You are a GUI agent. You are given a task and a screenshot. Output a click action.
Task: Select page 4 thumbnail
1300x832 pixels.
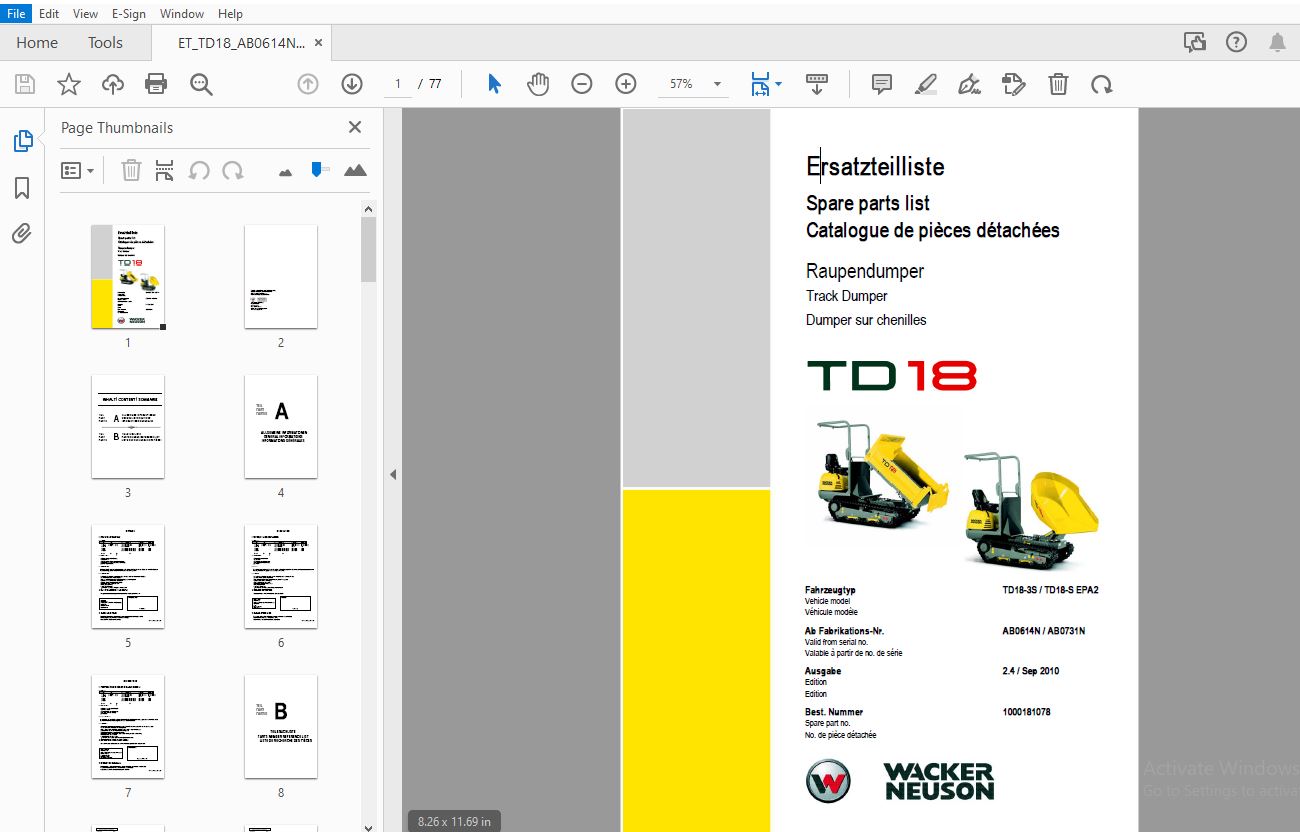tap(281, 427)
